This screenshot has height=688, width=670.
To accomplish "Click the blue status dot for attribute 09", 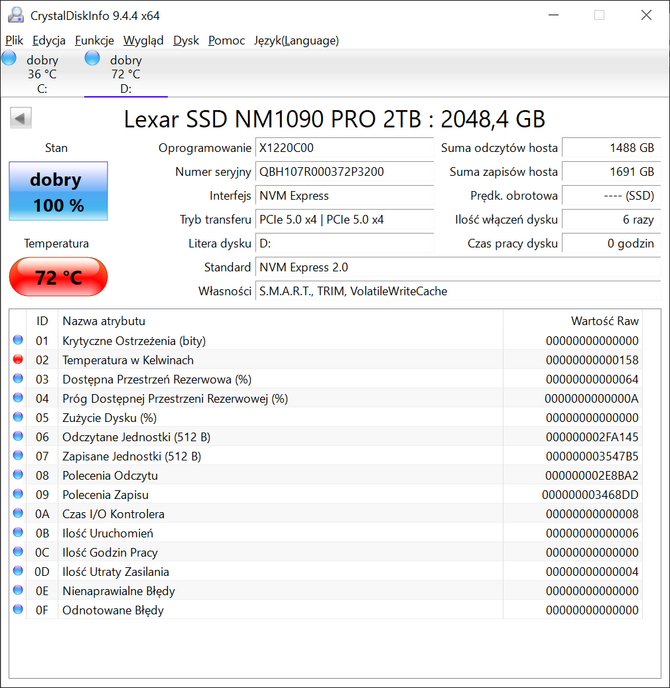I will pyautogui.click(x=18, y=494).
